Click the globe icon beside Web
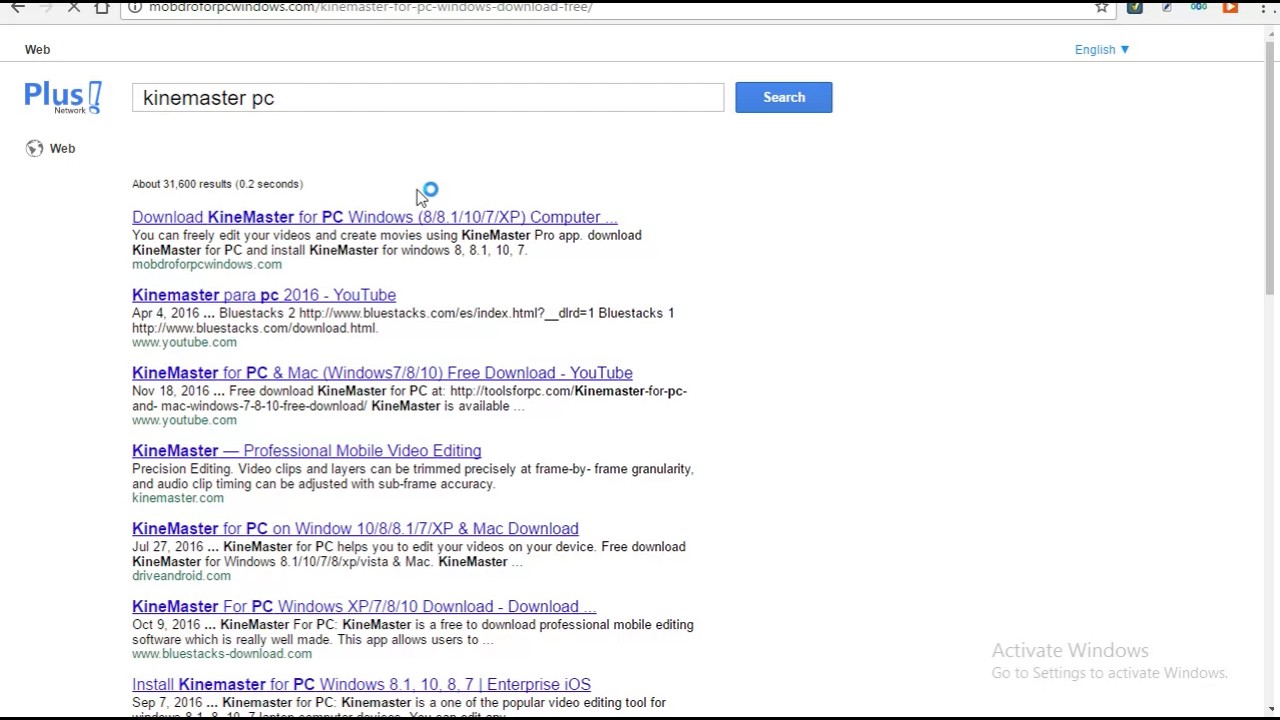1280x720 pixels. (35, 148)
